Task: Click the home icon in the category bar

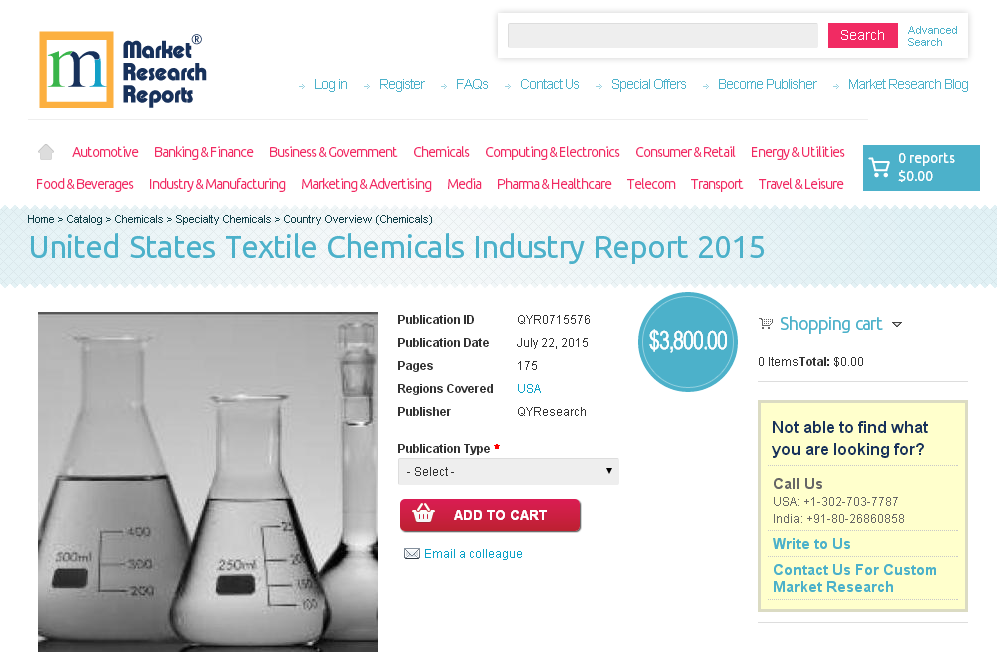Action: pyautogui.click(x=45, y=151)
